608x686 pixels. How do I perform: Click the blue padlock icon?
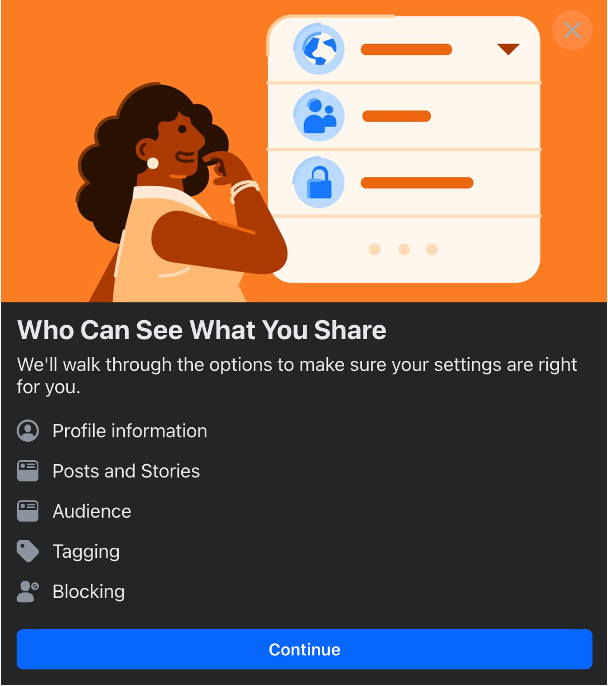[x=319, y=182]
